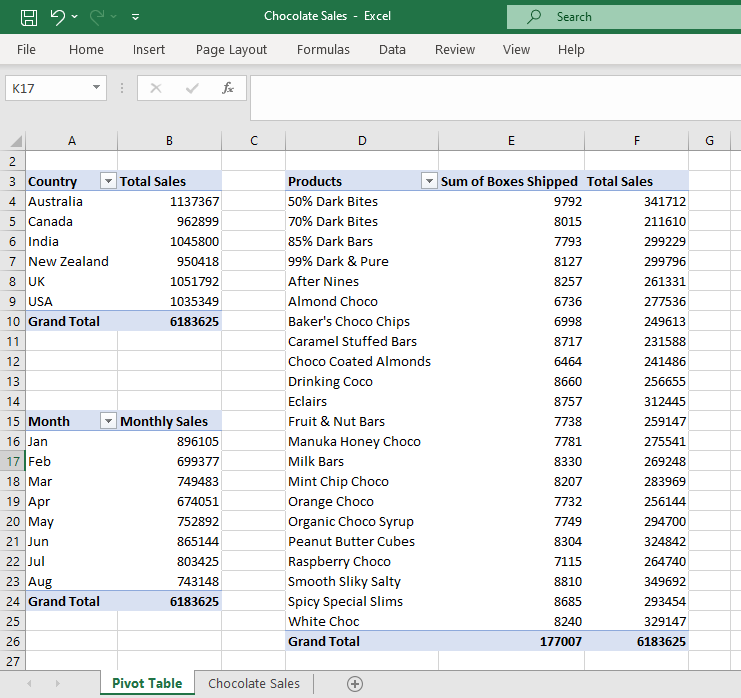The width and height of the screenshot is (741, 698).
Task: Click the Monthly Sales header cell
Action: (169, 421)
